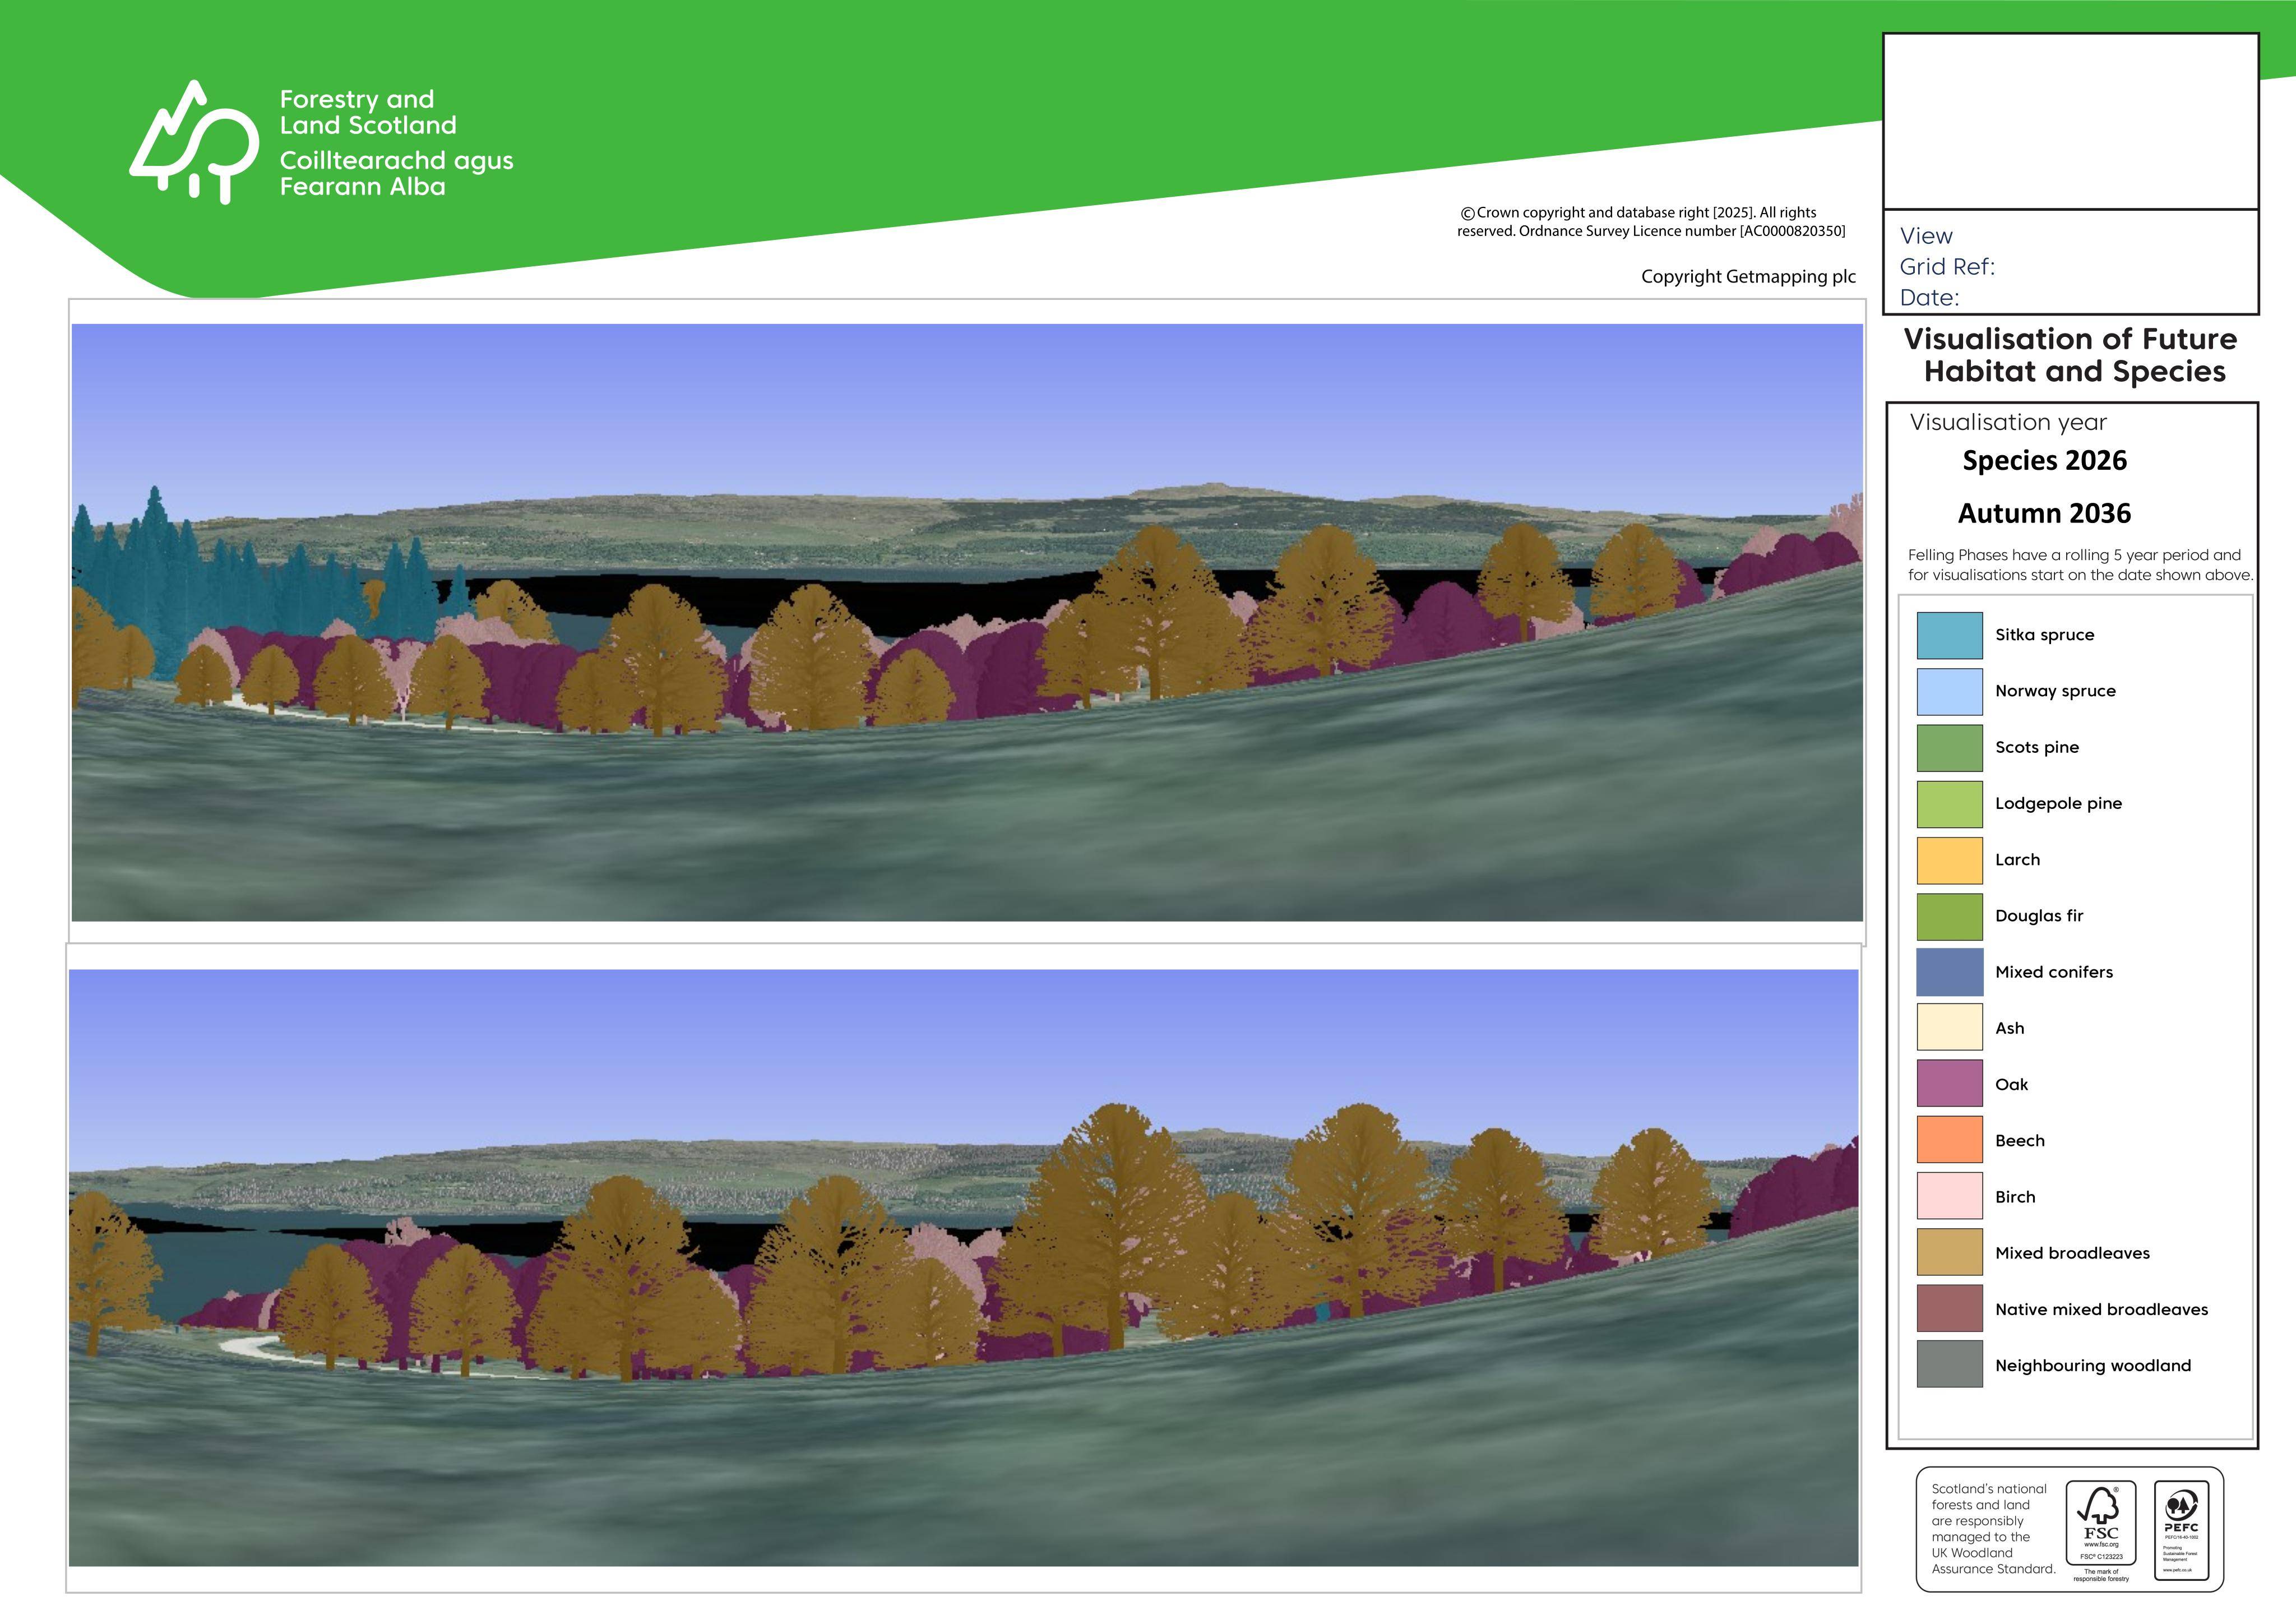Click the Autumn 2036 visualisation year text
Image resolution: width=2296 pixels, height=1624 pixels.
coord(2044,514)
